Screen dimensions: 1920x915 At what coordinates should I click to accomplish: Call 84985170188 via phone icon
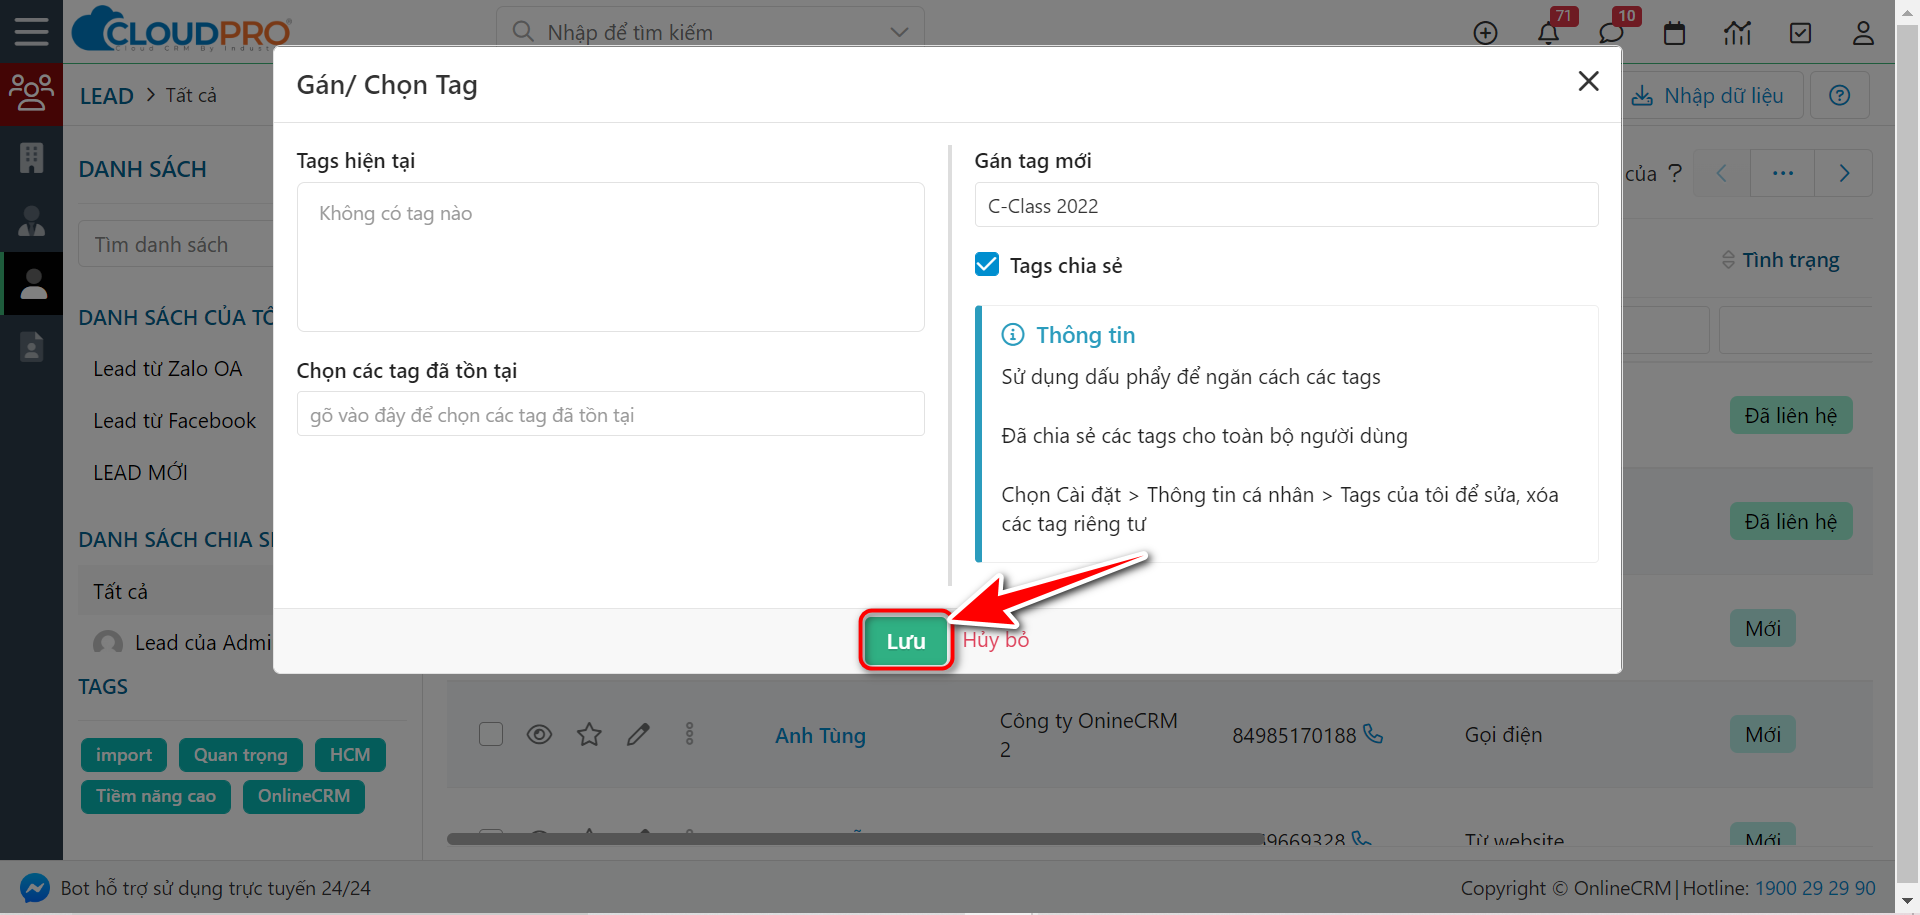(x=1373, y=734)
